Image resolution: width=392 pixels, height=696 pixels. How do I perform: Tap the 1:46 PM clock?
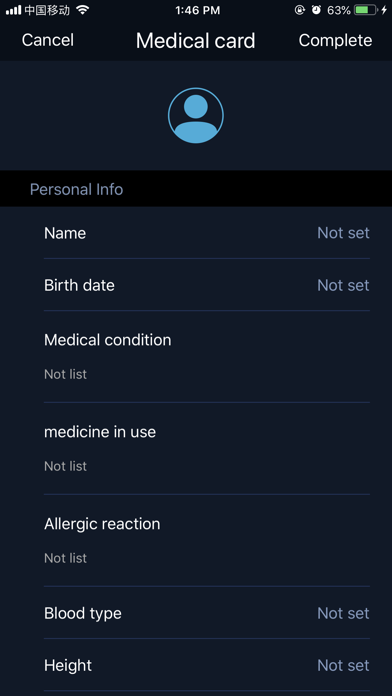pos(198,10)
